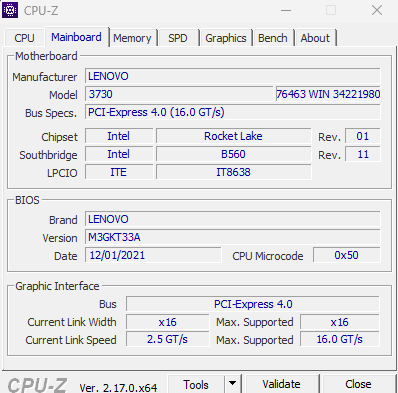The width and height of the screenshot is (398, 393).
Task: Click the 76463 WIN 34221980 field
Action: click(328, 94)
